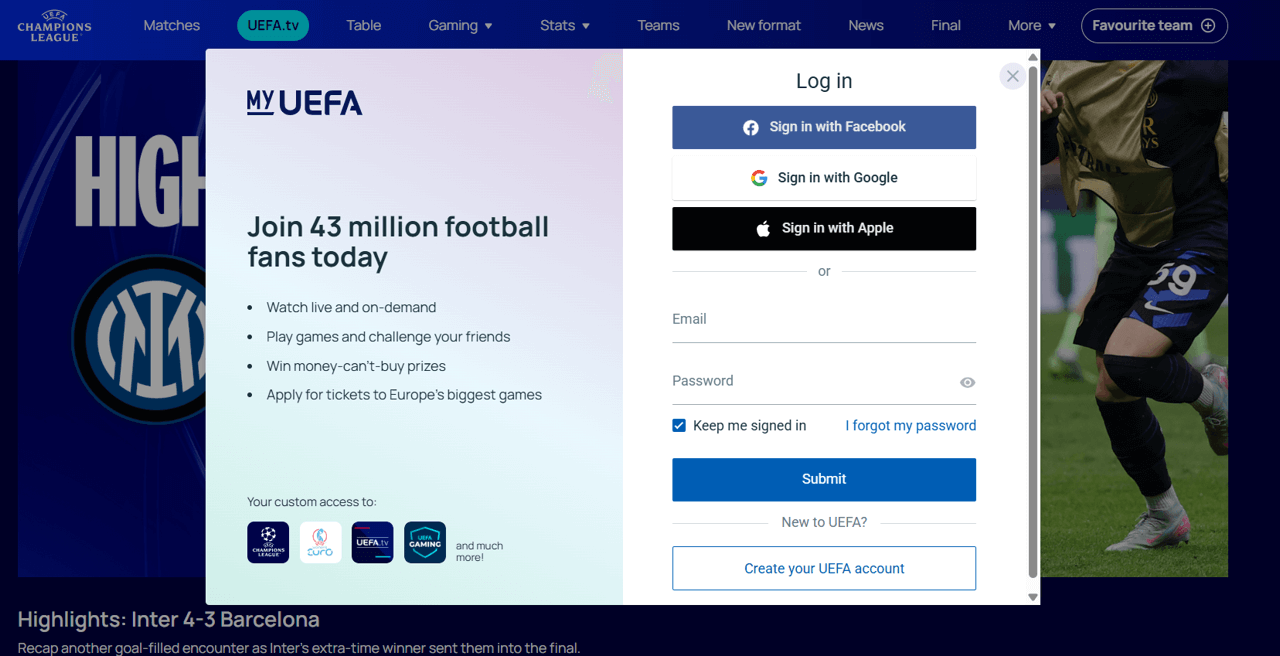Select the Facebook icon on sign-in button
Image resolution: width=1280 pixels, height=656 pixels.
pos(751,127)
